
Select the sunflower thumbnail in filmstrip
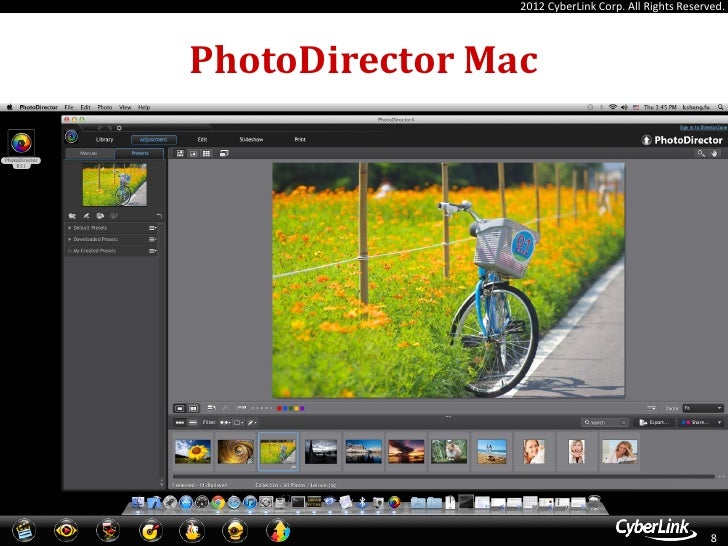click(x=193, y=451)
